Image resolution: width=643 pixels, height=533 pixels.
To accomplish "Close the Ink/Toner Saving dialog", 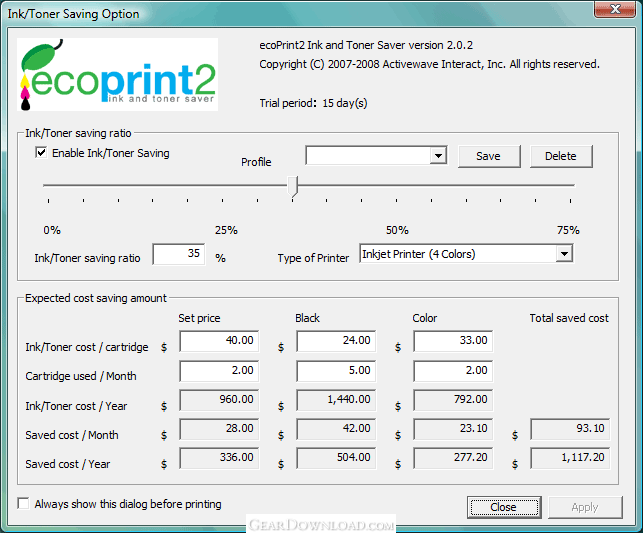I will coord(504,508).
